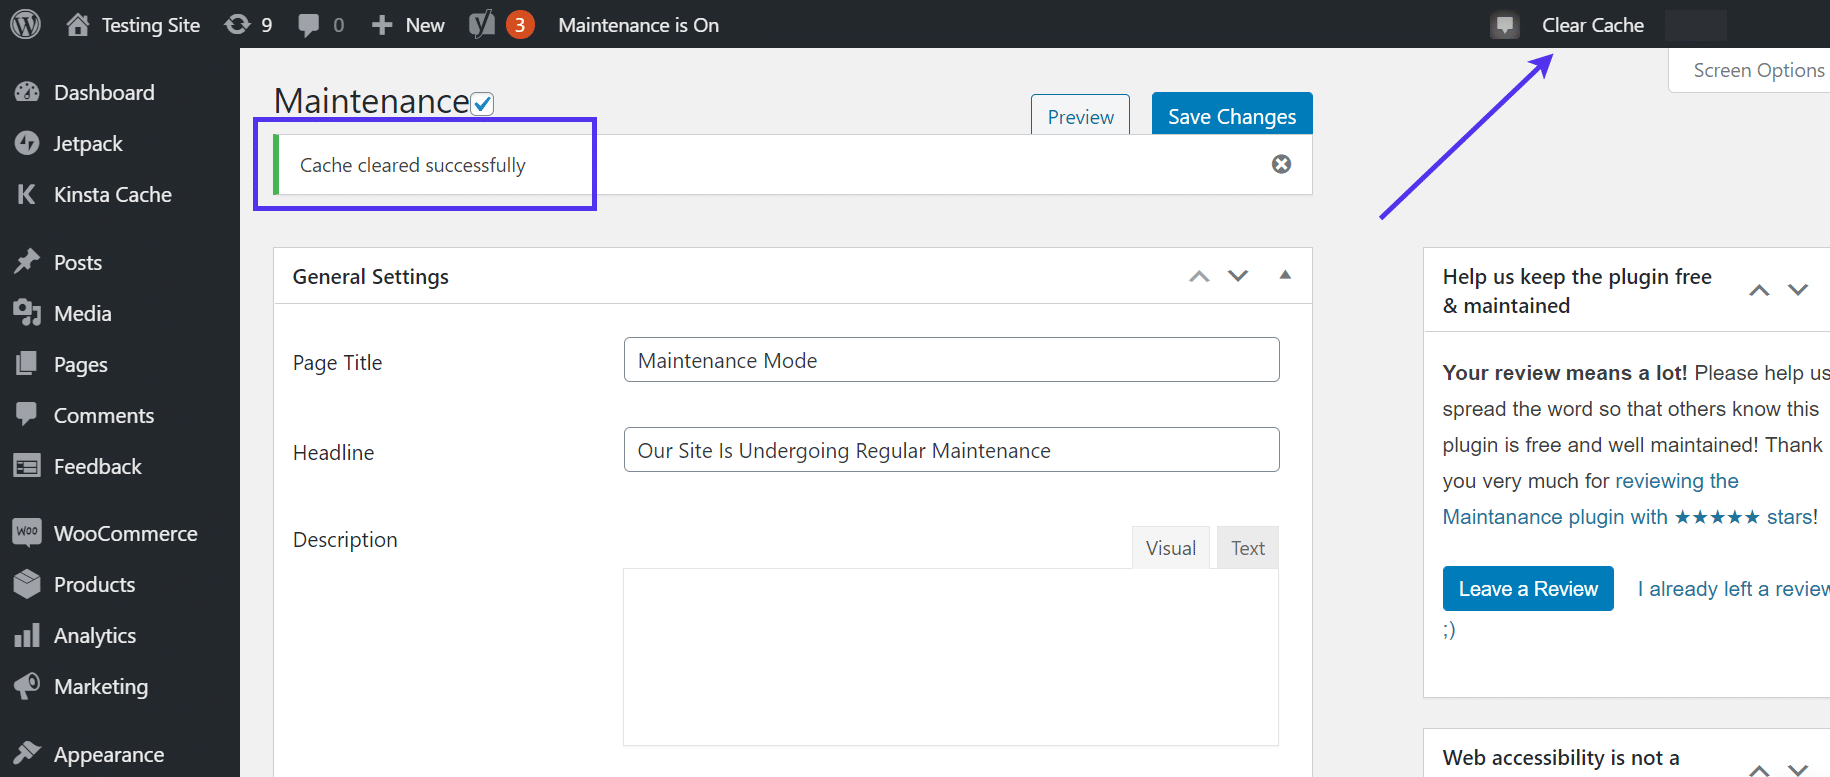
Task: Click into the Headline input field
Action: (x=951, y=450)
